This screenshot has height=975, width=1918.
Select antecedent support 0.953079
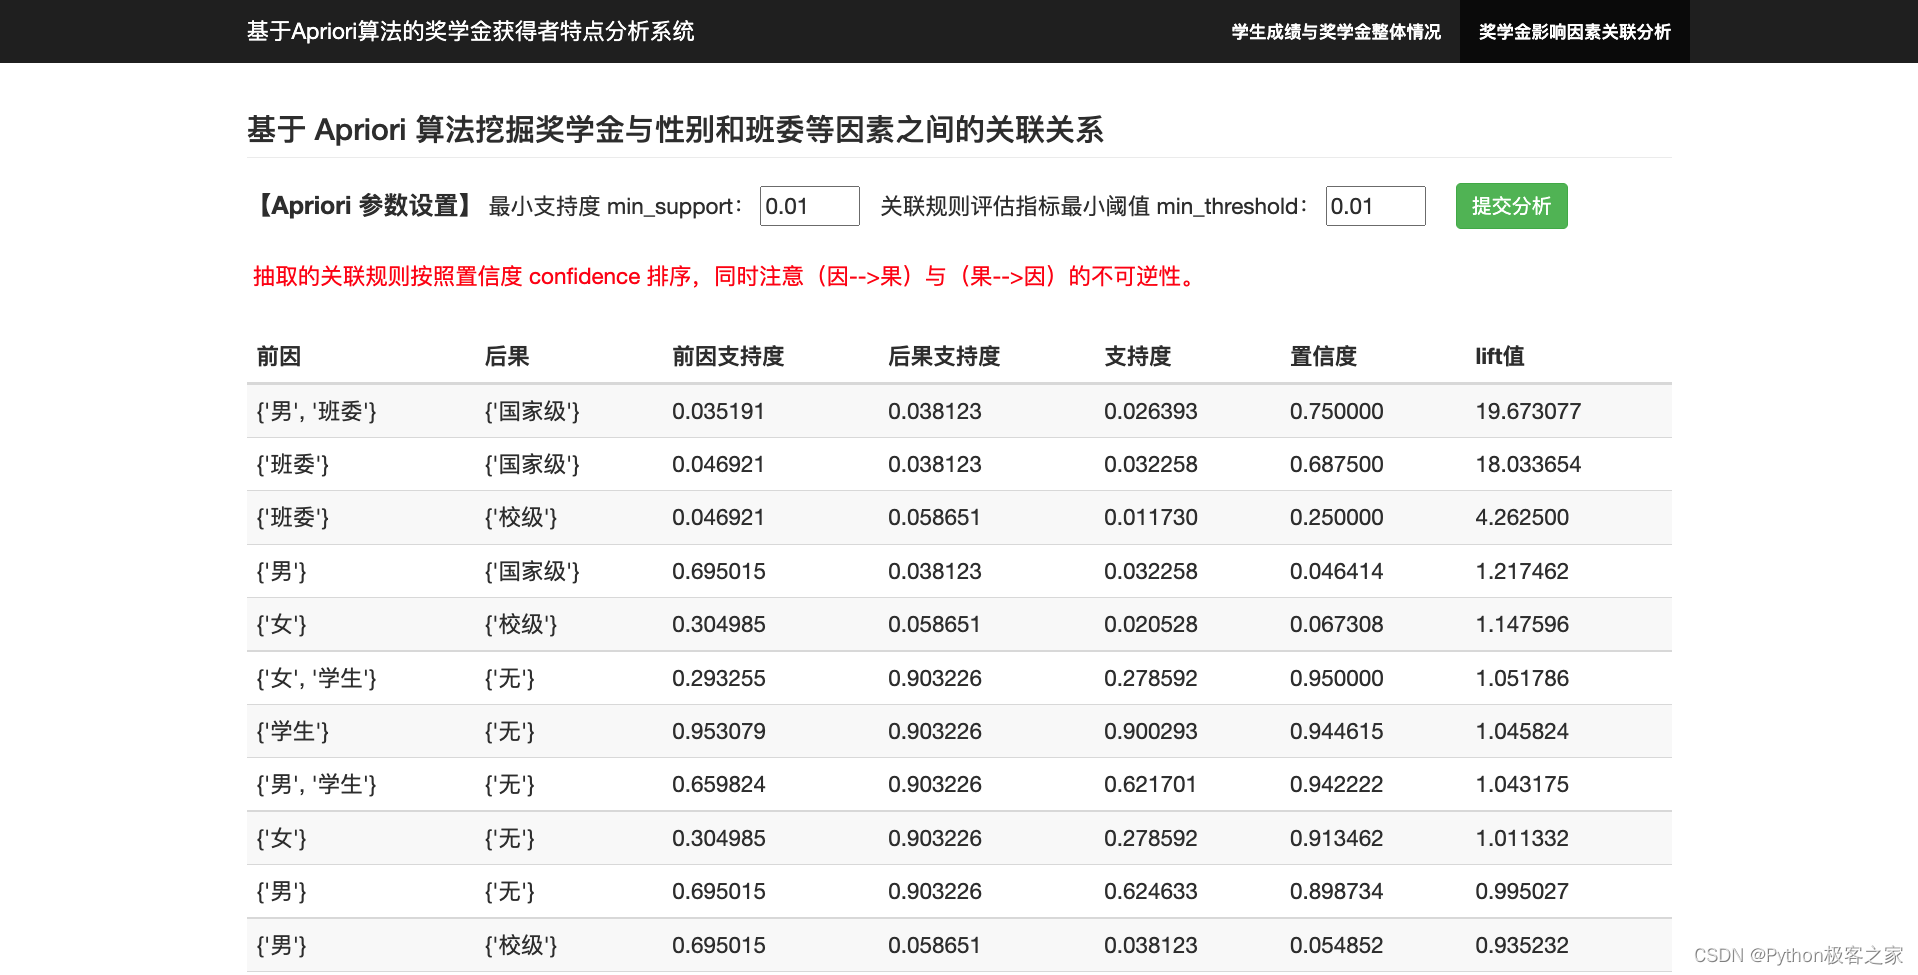coord(718,731)
